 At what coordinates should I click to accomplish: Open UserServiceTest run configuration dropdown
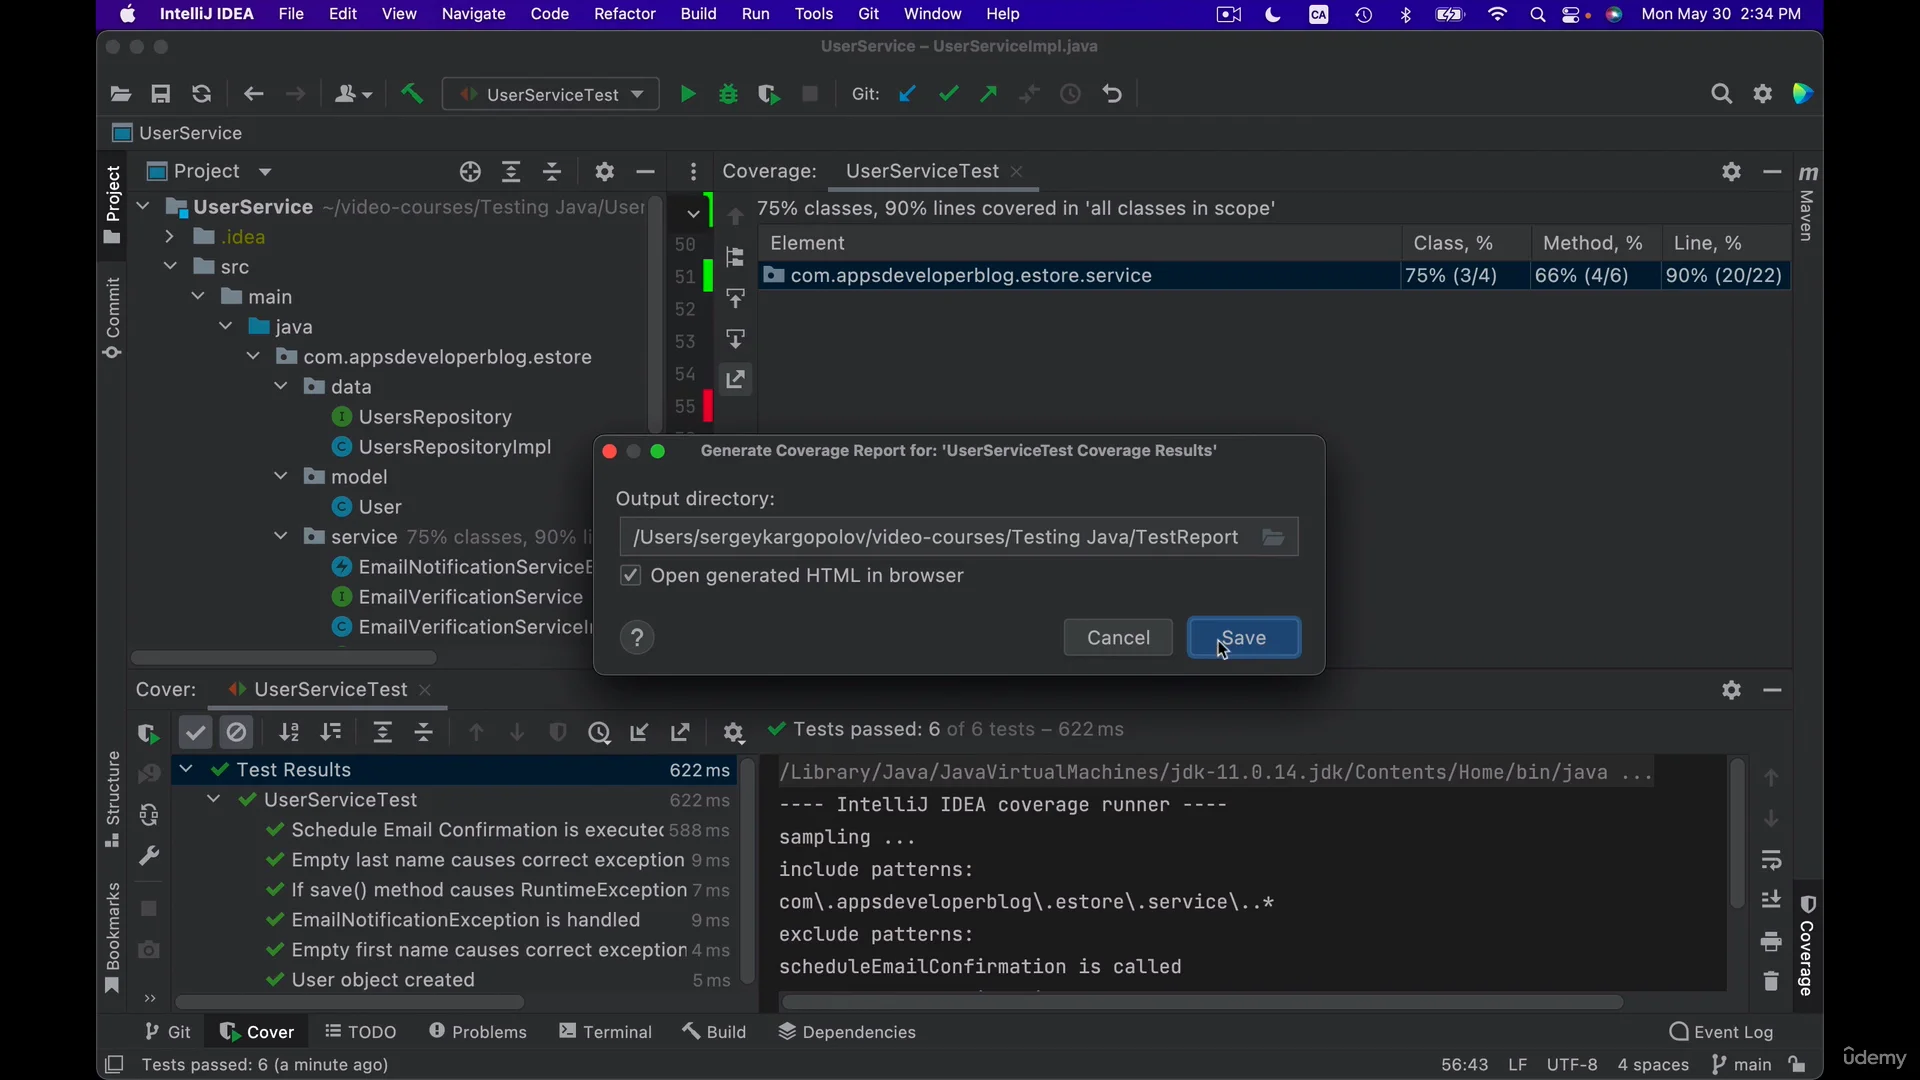tap(551, 94)
